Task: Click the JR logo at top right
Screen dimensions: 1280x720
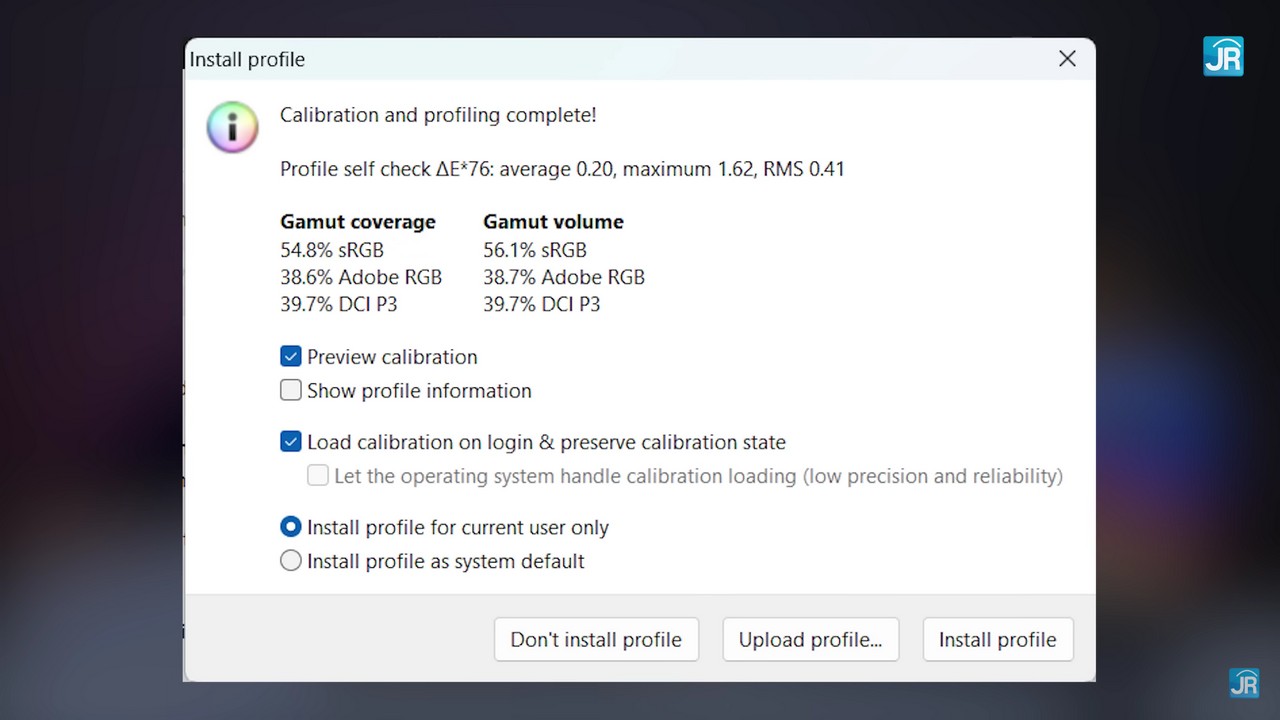Action: tap(1223, 57)
